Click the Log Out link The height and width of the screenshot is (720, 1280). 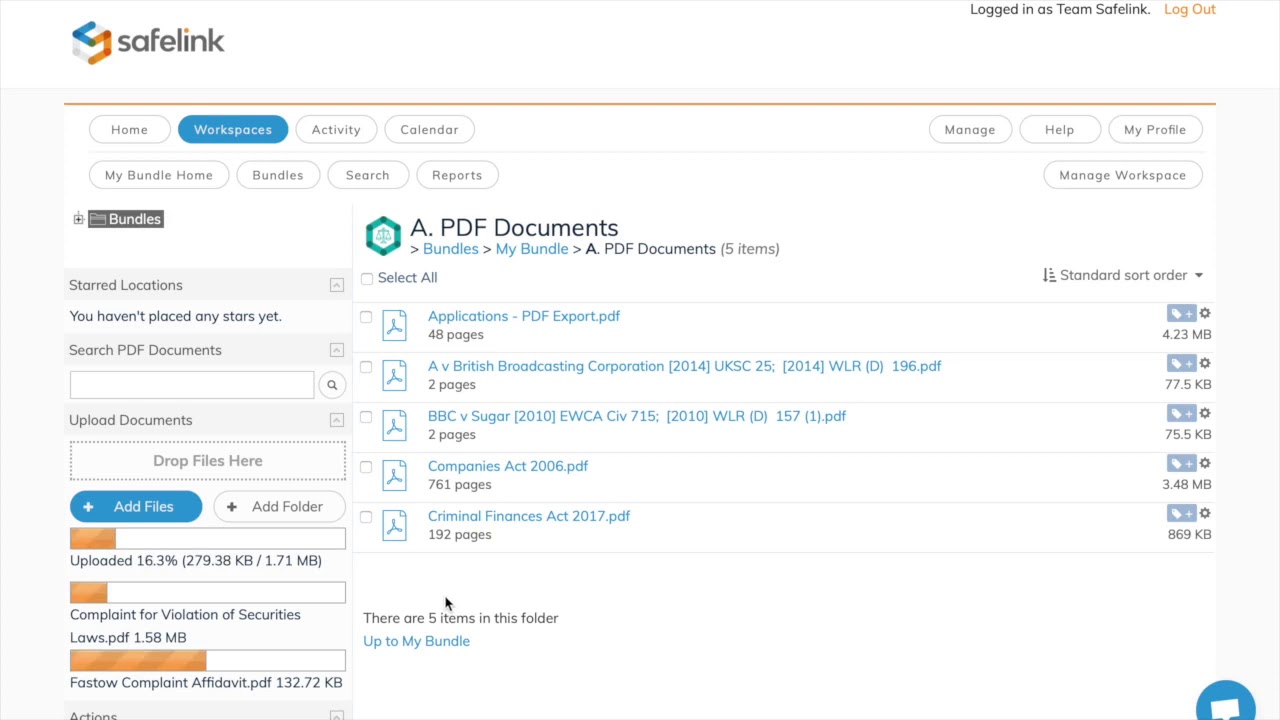click(1190, 9)
